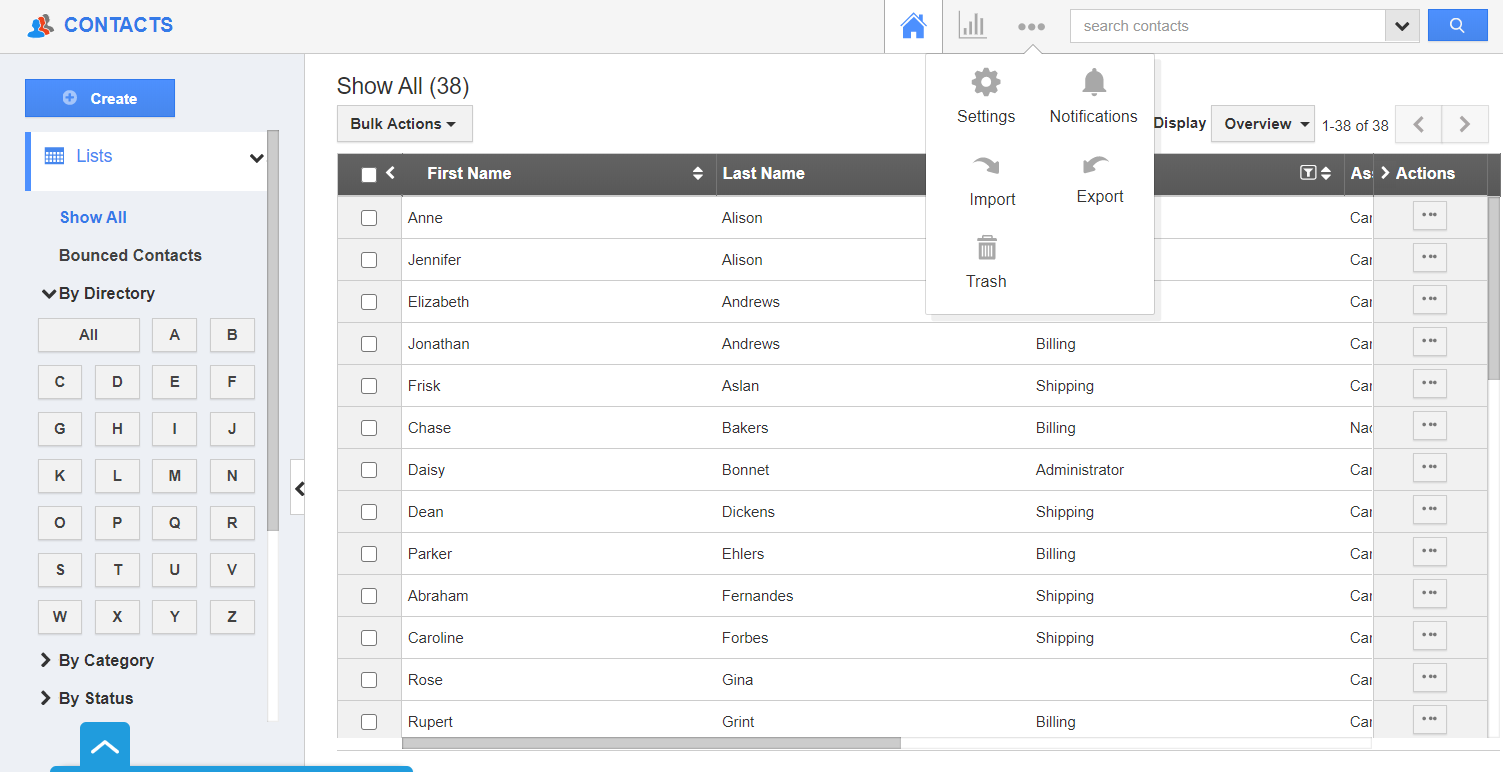Click the search contacts input field
This screenshot has height=772, width=1503.
pyautogui.click(x=1227, y=26)
